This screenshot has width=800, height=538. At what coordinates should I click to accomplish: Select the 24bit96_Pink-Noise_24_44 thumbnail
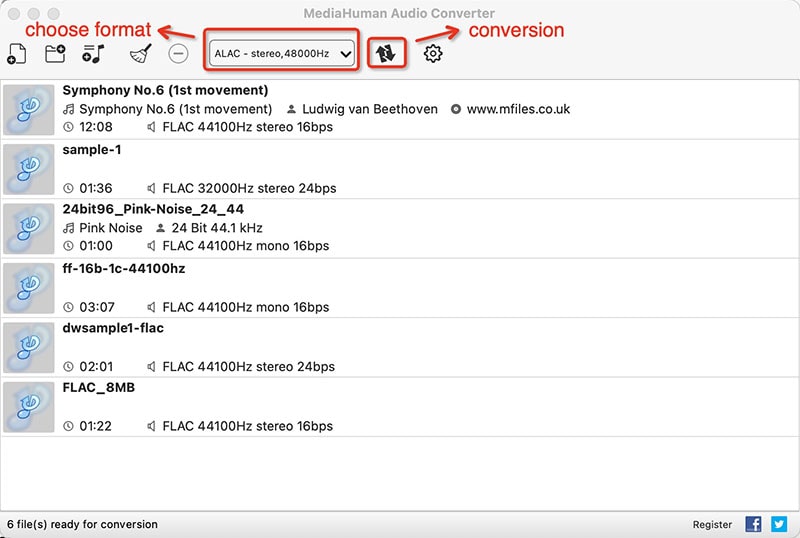click(x=29, y=229)
